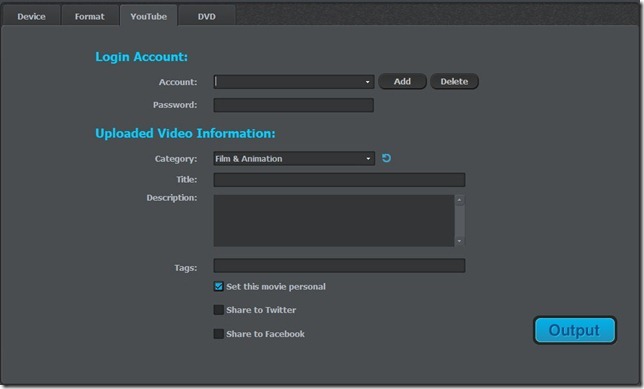Click into the Title field
The height and width of the screenshot is (389, 644).
tap(339, 180)
